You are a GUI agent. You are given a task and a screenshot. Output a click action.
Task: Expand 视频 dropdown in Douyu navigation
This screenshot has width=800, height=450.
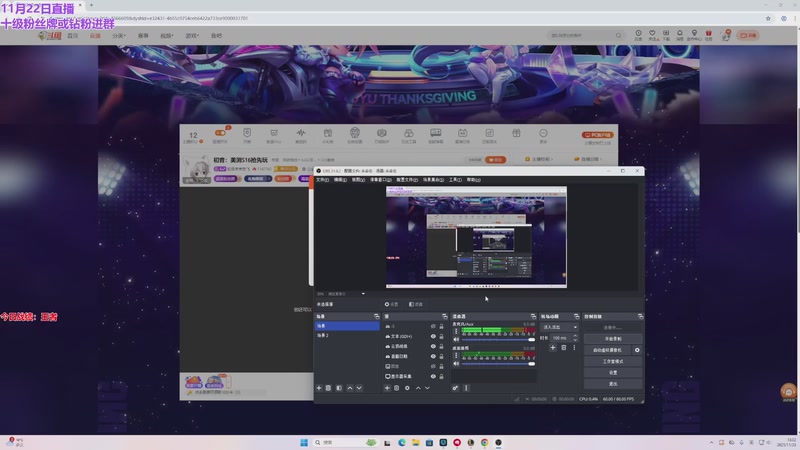[167, 36]
